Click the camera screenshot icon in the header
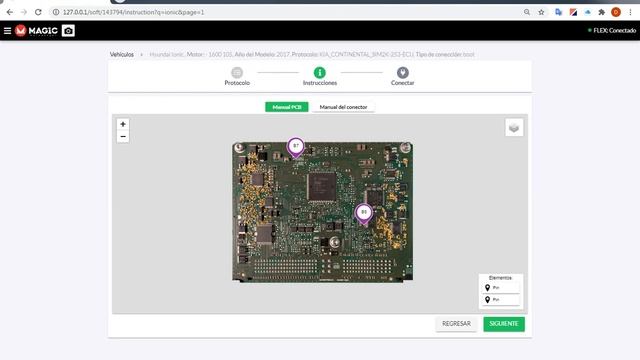Screen dimensions: 640x360 pyautogui.click(x=68, y=31)
